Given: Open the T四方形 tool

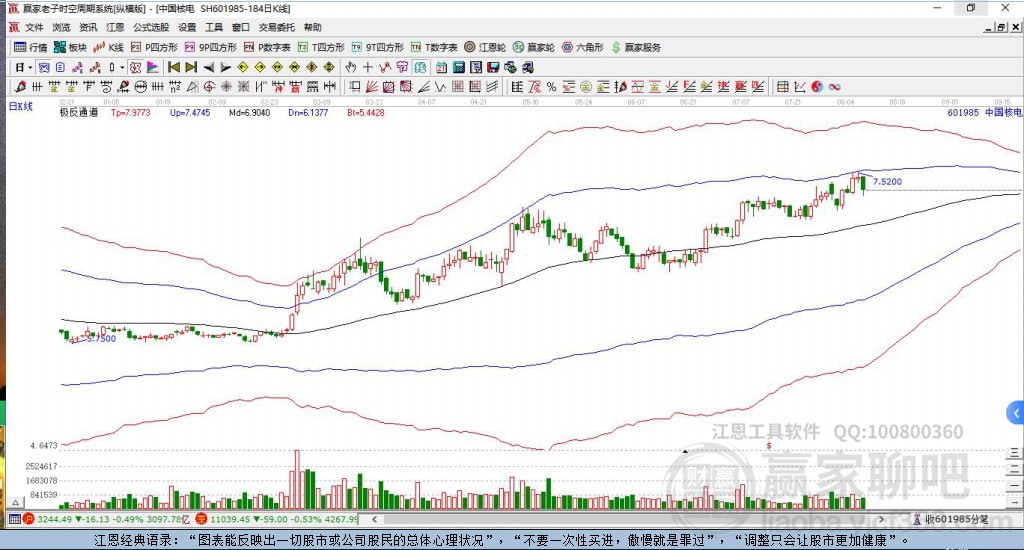Looking at the screenshot, I should pyautogui.click(x=321, y=47).
